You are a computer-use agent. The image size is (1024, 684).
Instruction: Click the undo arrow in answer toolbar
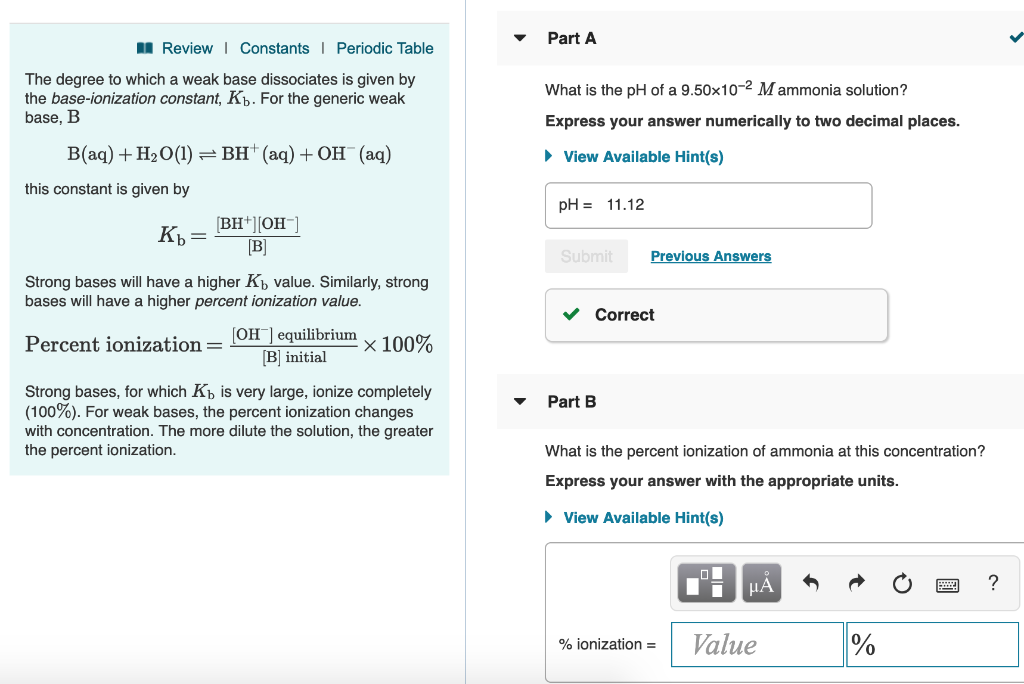[x=810, y=582]
